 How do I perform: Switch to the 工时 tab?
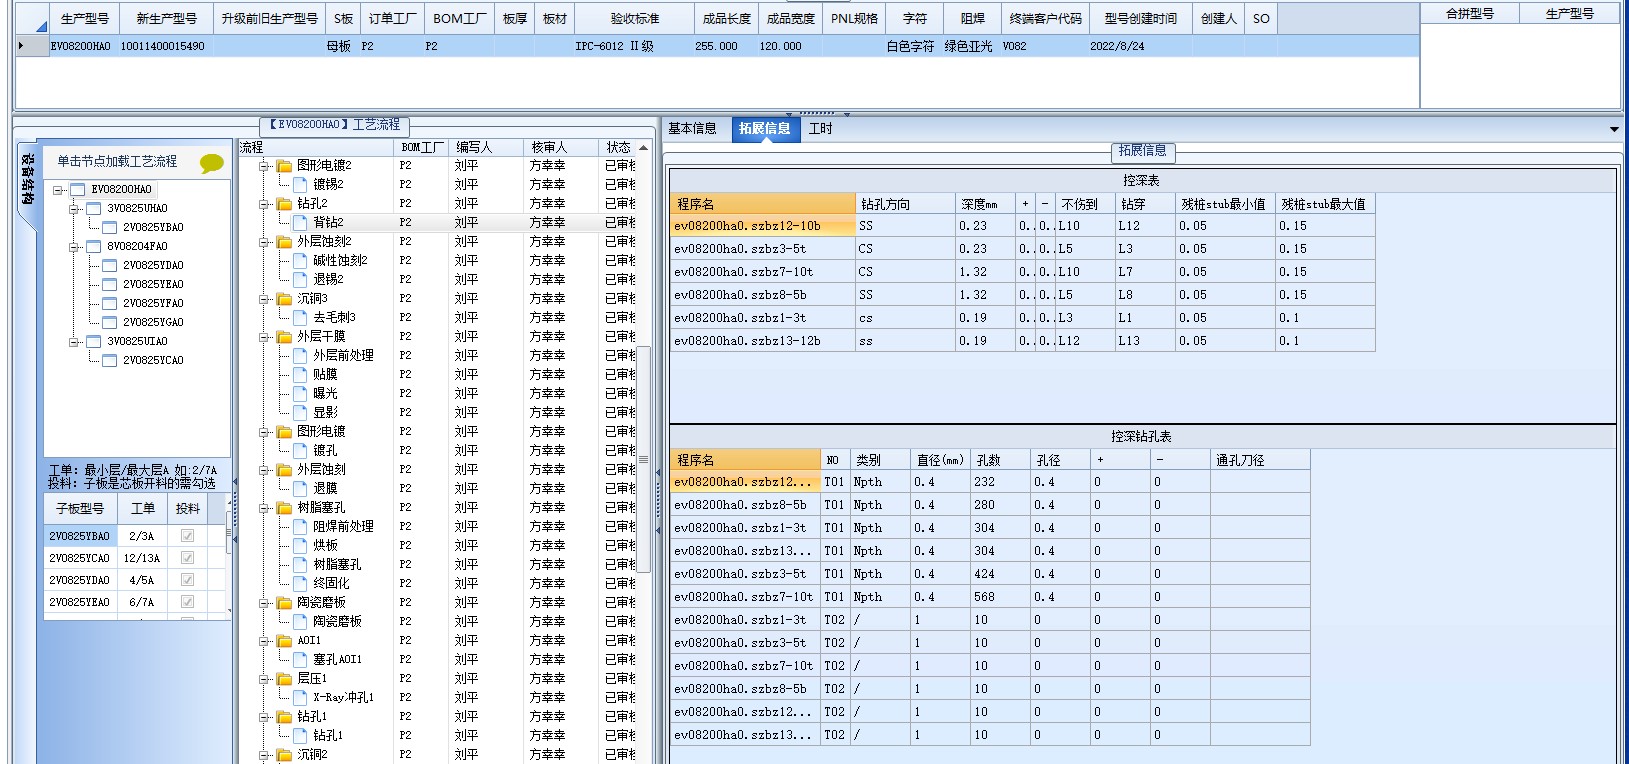coord(821,129)
